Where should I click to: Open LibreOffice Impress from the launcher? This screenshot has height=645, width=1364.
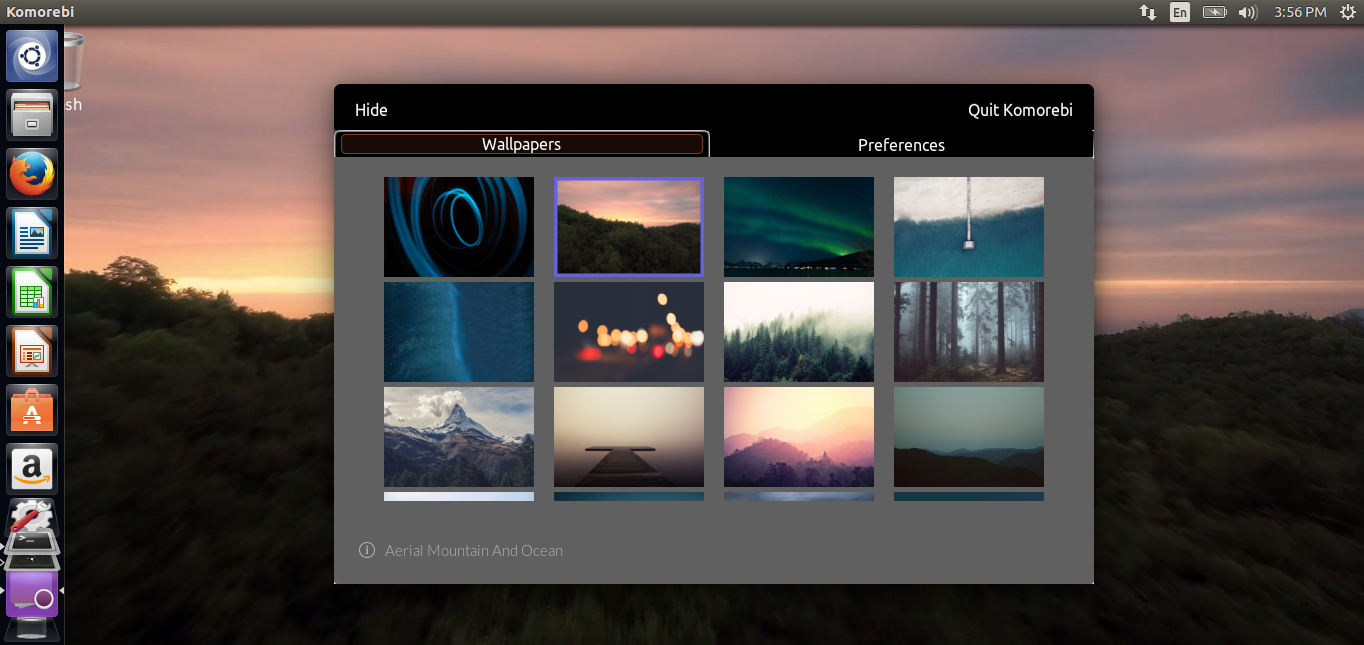32,351
